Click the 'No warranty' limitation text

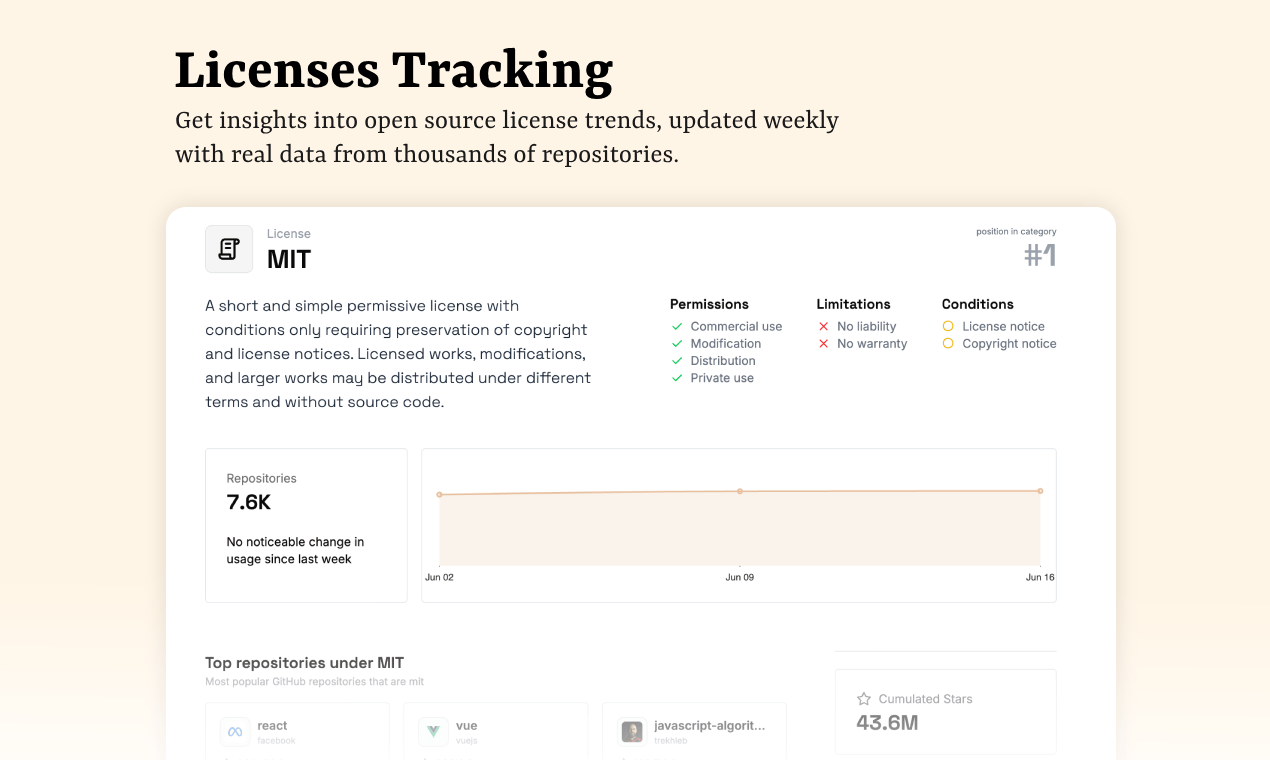coord(872,343)
